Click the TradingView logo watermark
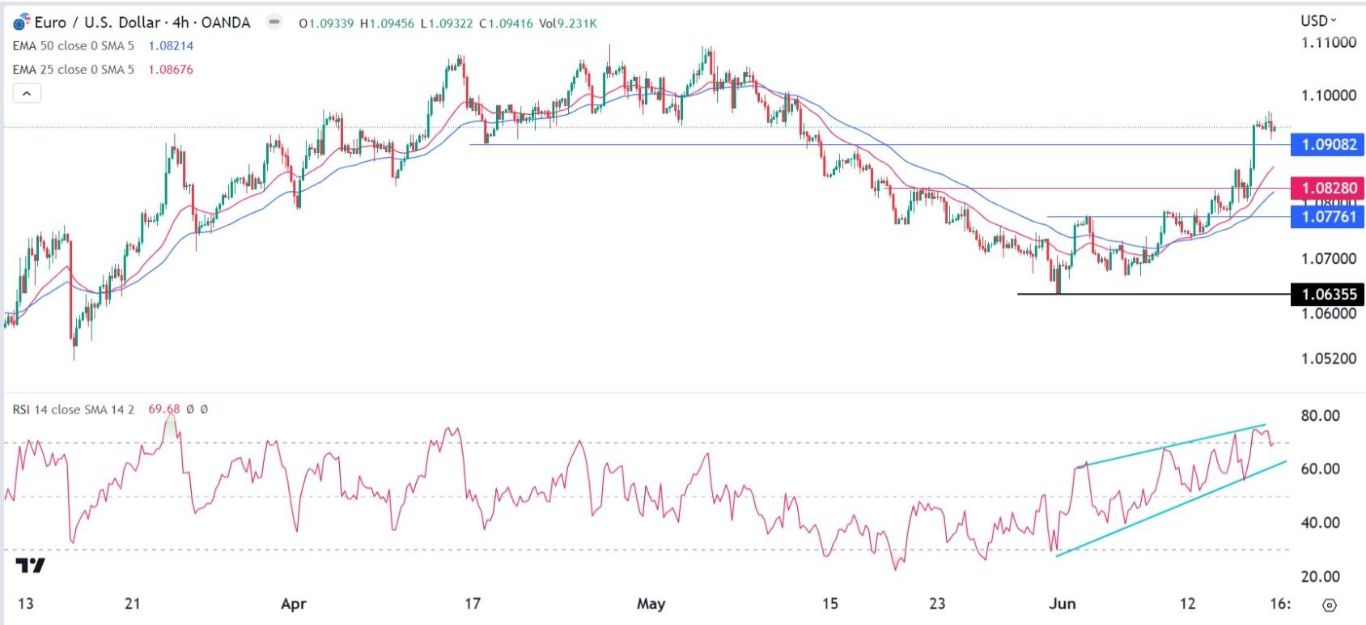 pos(30,566)
